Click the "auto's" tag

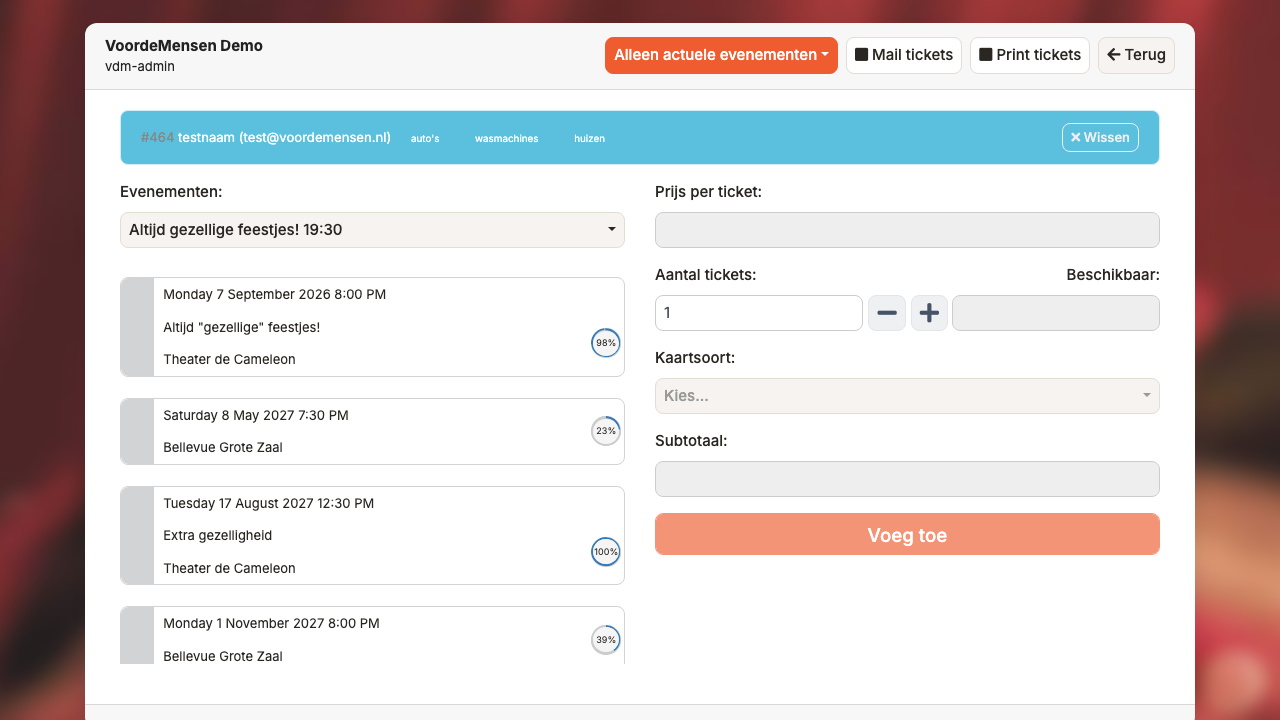[x=425, y=138]
